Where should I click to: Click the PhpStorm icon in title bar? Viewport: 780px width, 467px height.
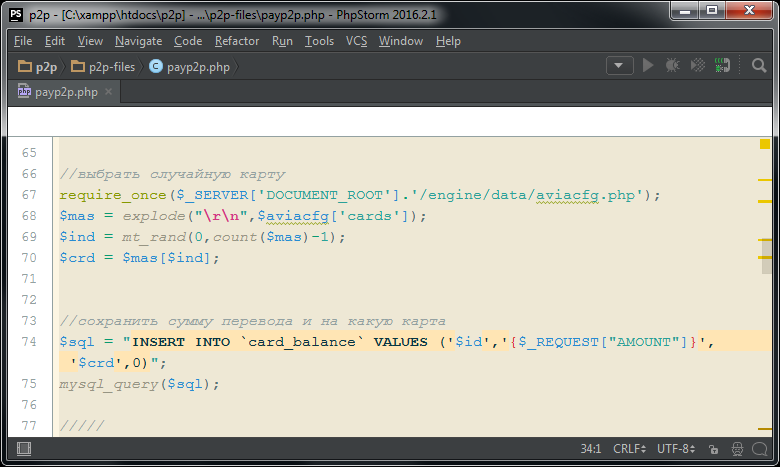16,14
